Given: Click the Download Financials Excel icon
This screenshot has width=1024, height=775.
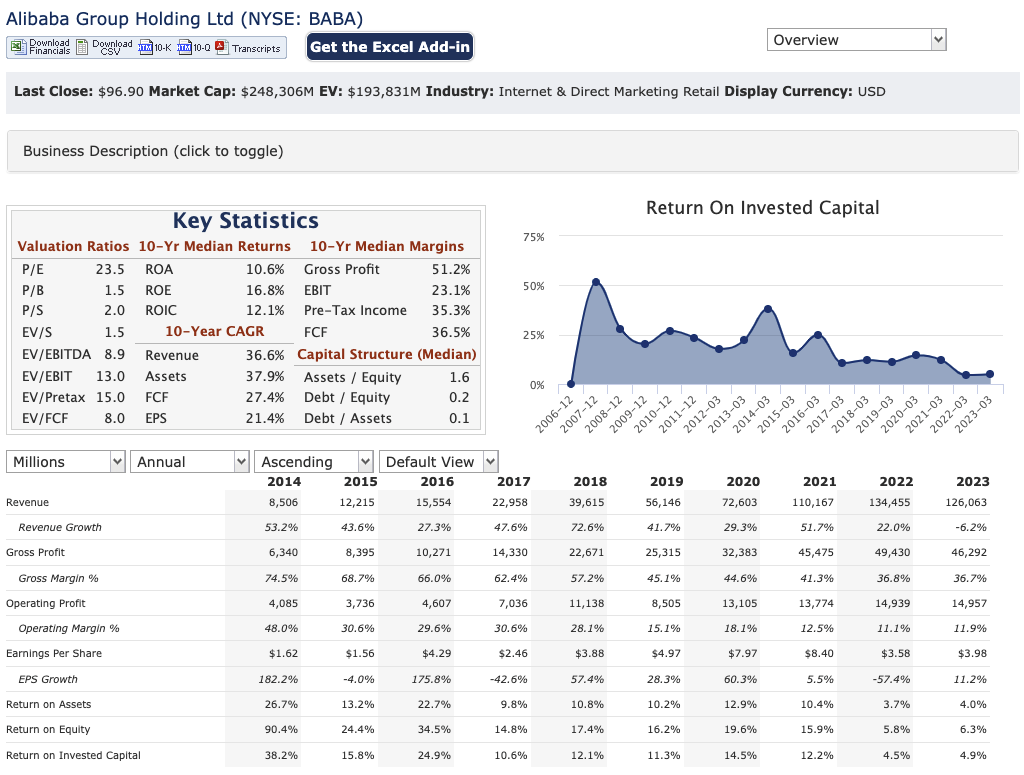Looking at the screenshot, I should 18,47.
